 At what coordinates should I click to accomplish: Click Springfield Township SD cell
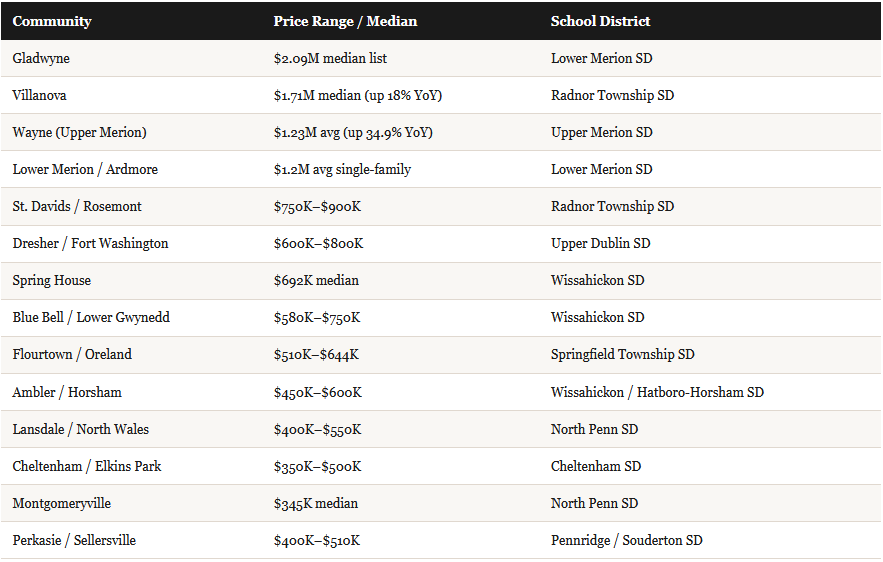tap(622, 354)
